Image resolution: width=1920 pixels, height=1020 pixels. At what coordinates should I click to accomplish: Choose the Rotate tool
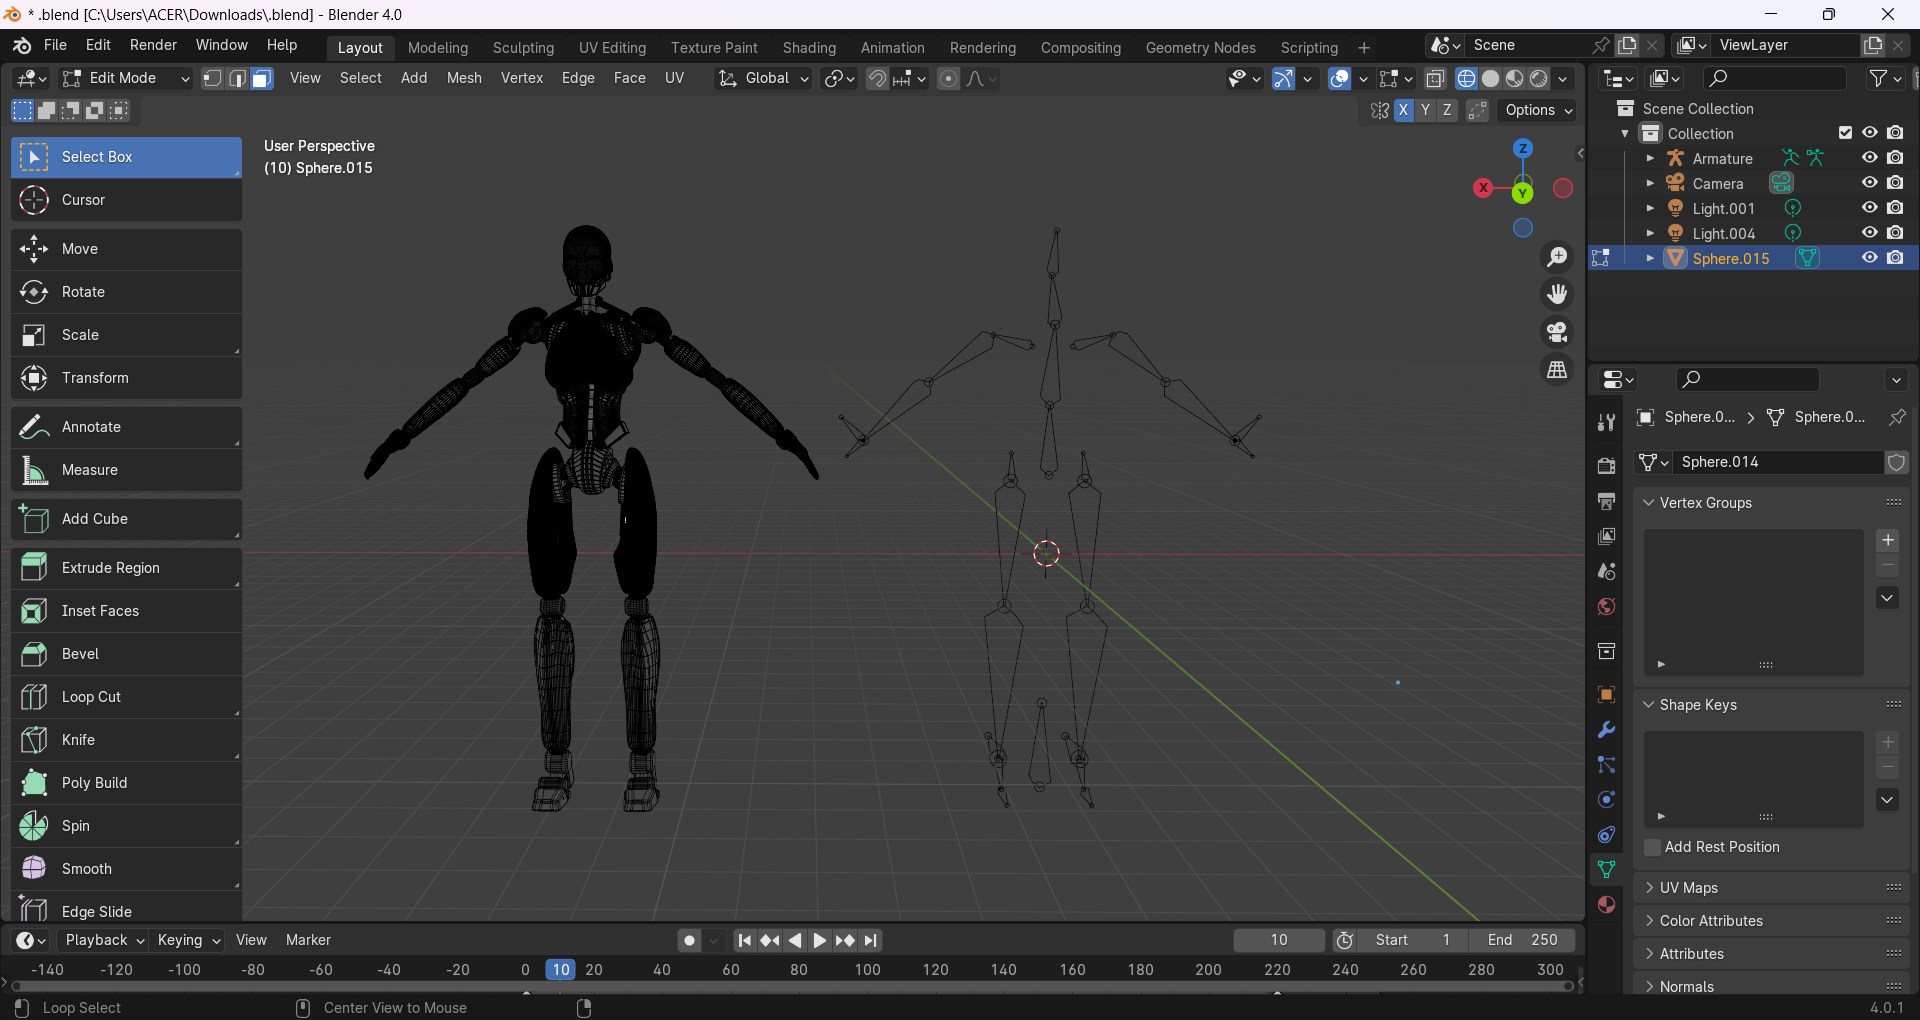(126, 292)
